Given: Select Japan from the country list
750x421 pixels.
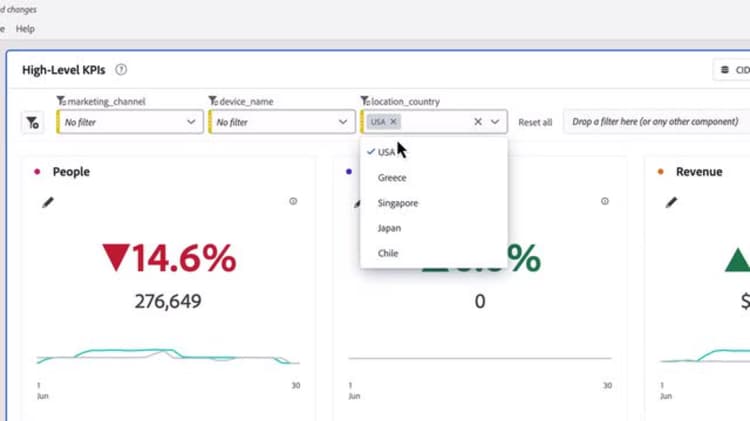Looking at the screenshot, I should point(434,228).
